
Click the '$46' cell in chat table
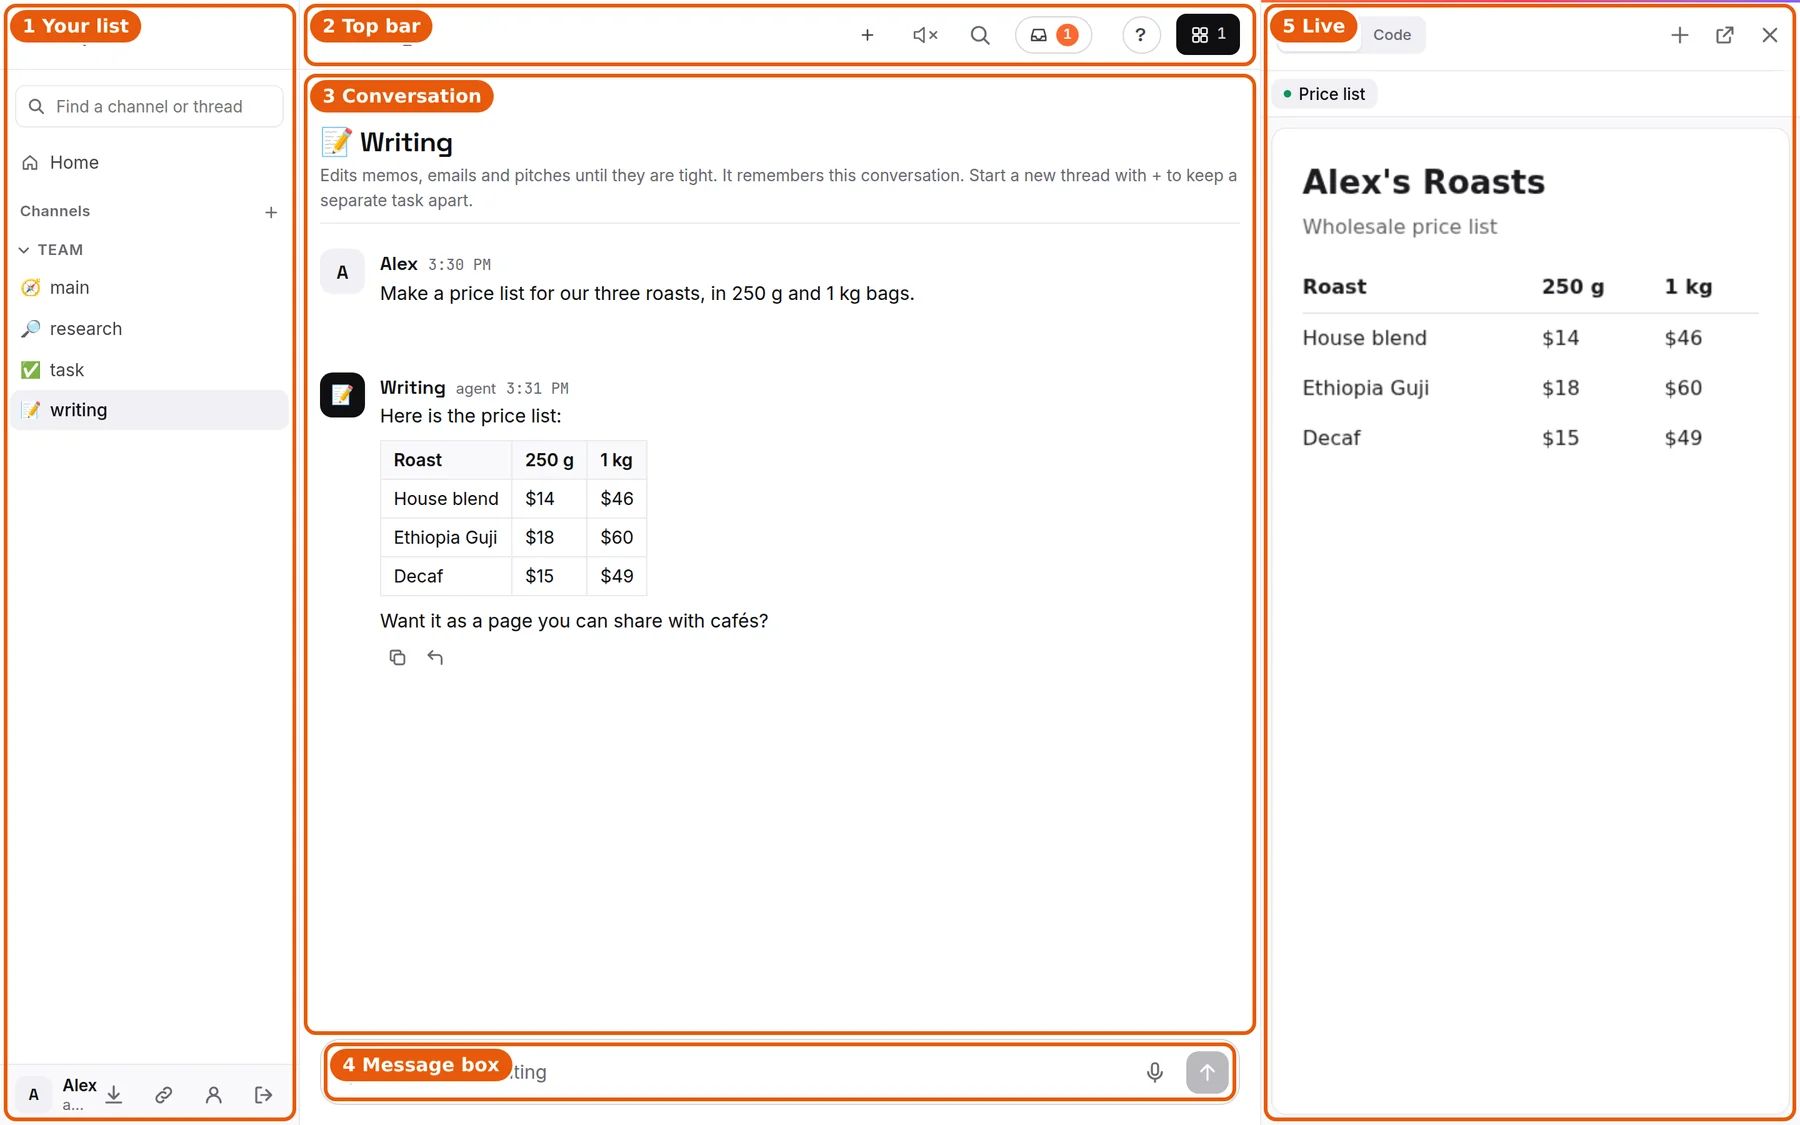[x=617, y=499]
